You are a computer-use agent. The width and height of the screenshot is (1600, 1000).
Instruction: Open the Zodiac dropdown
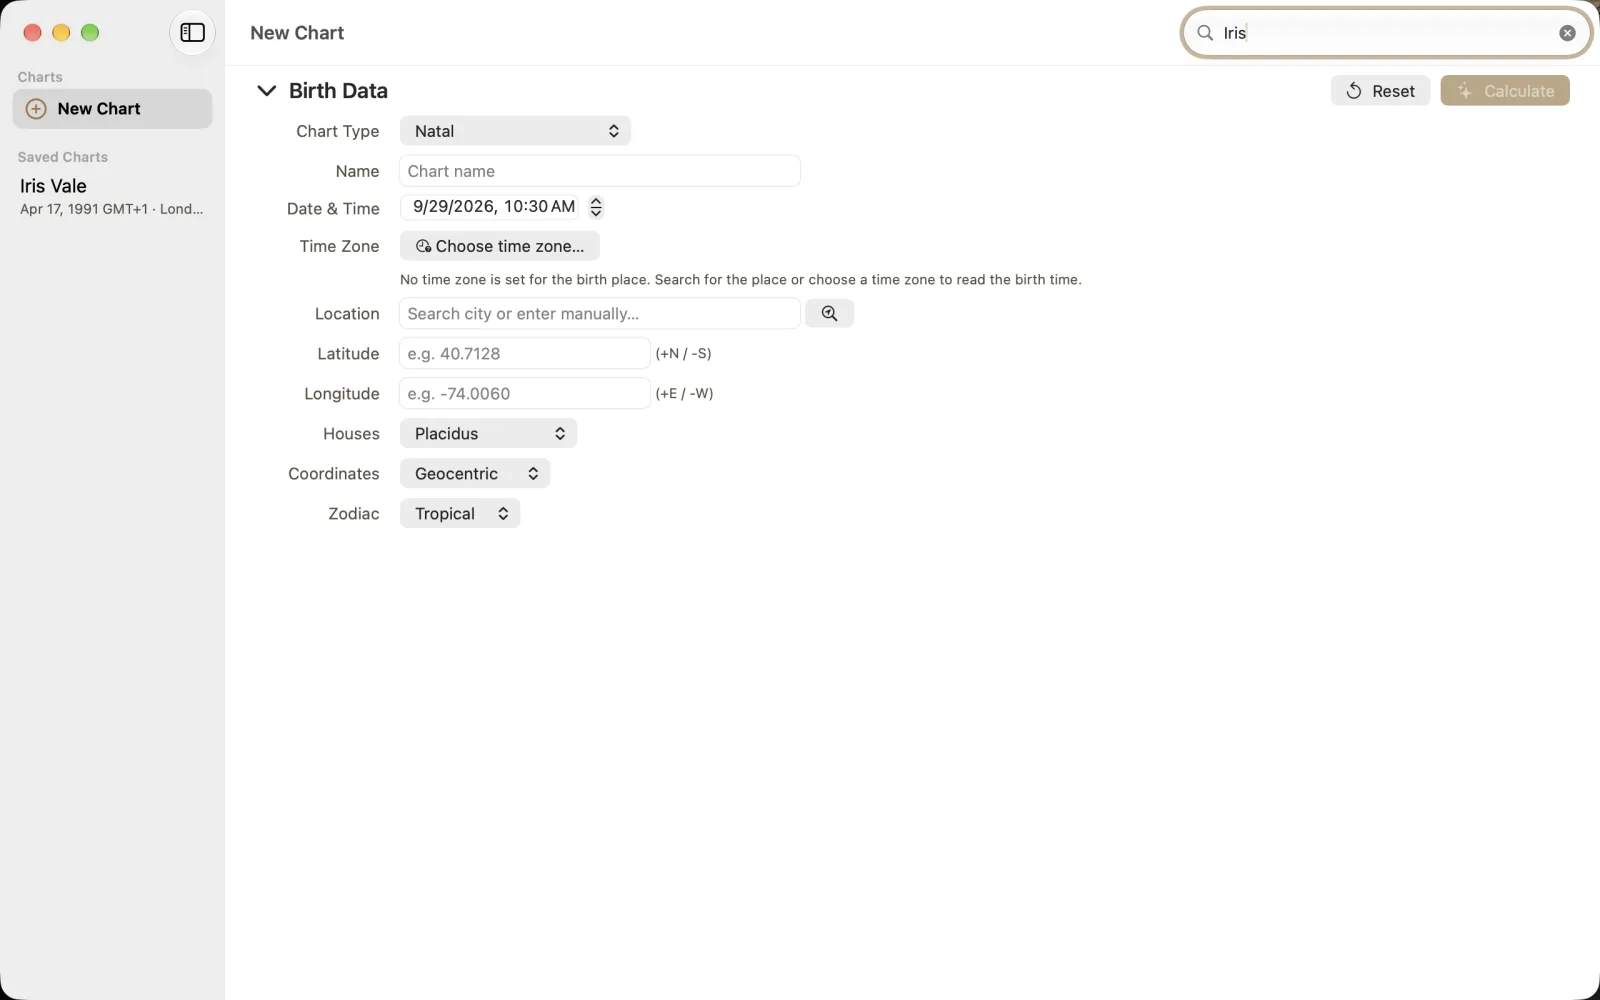coord(460,514)
